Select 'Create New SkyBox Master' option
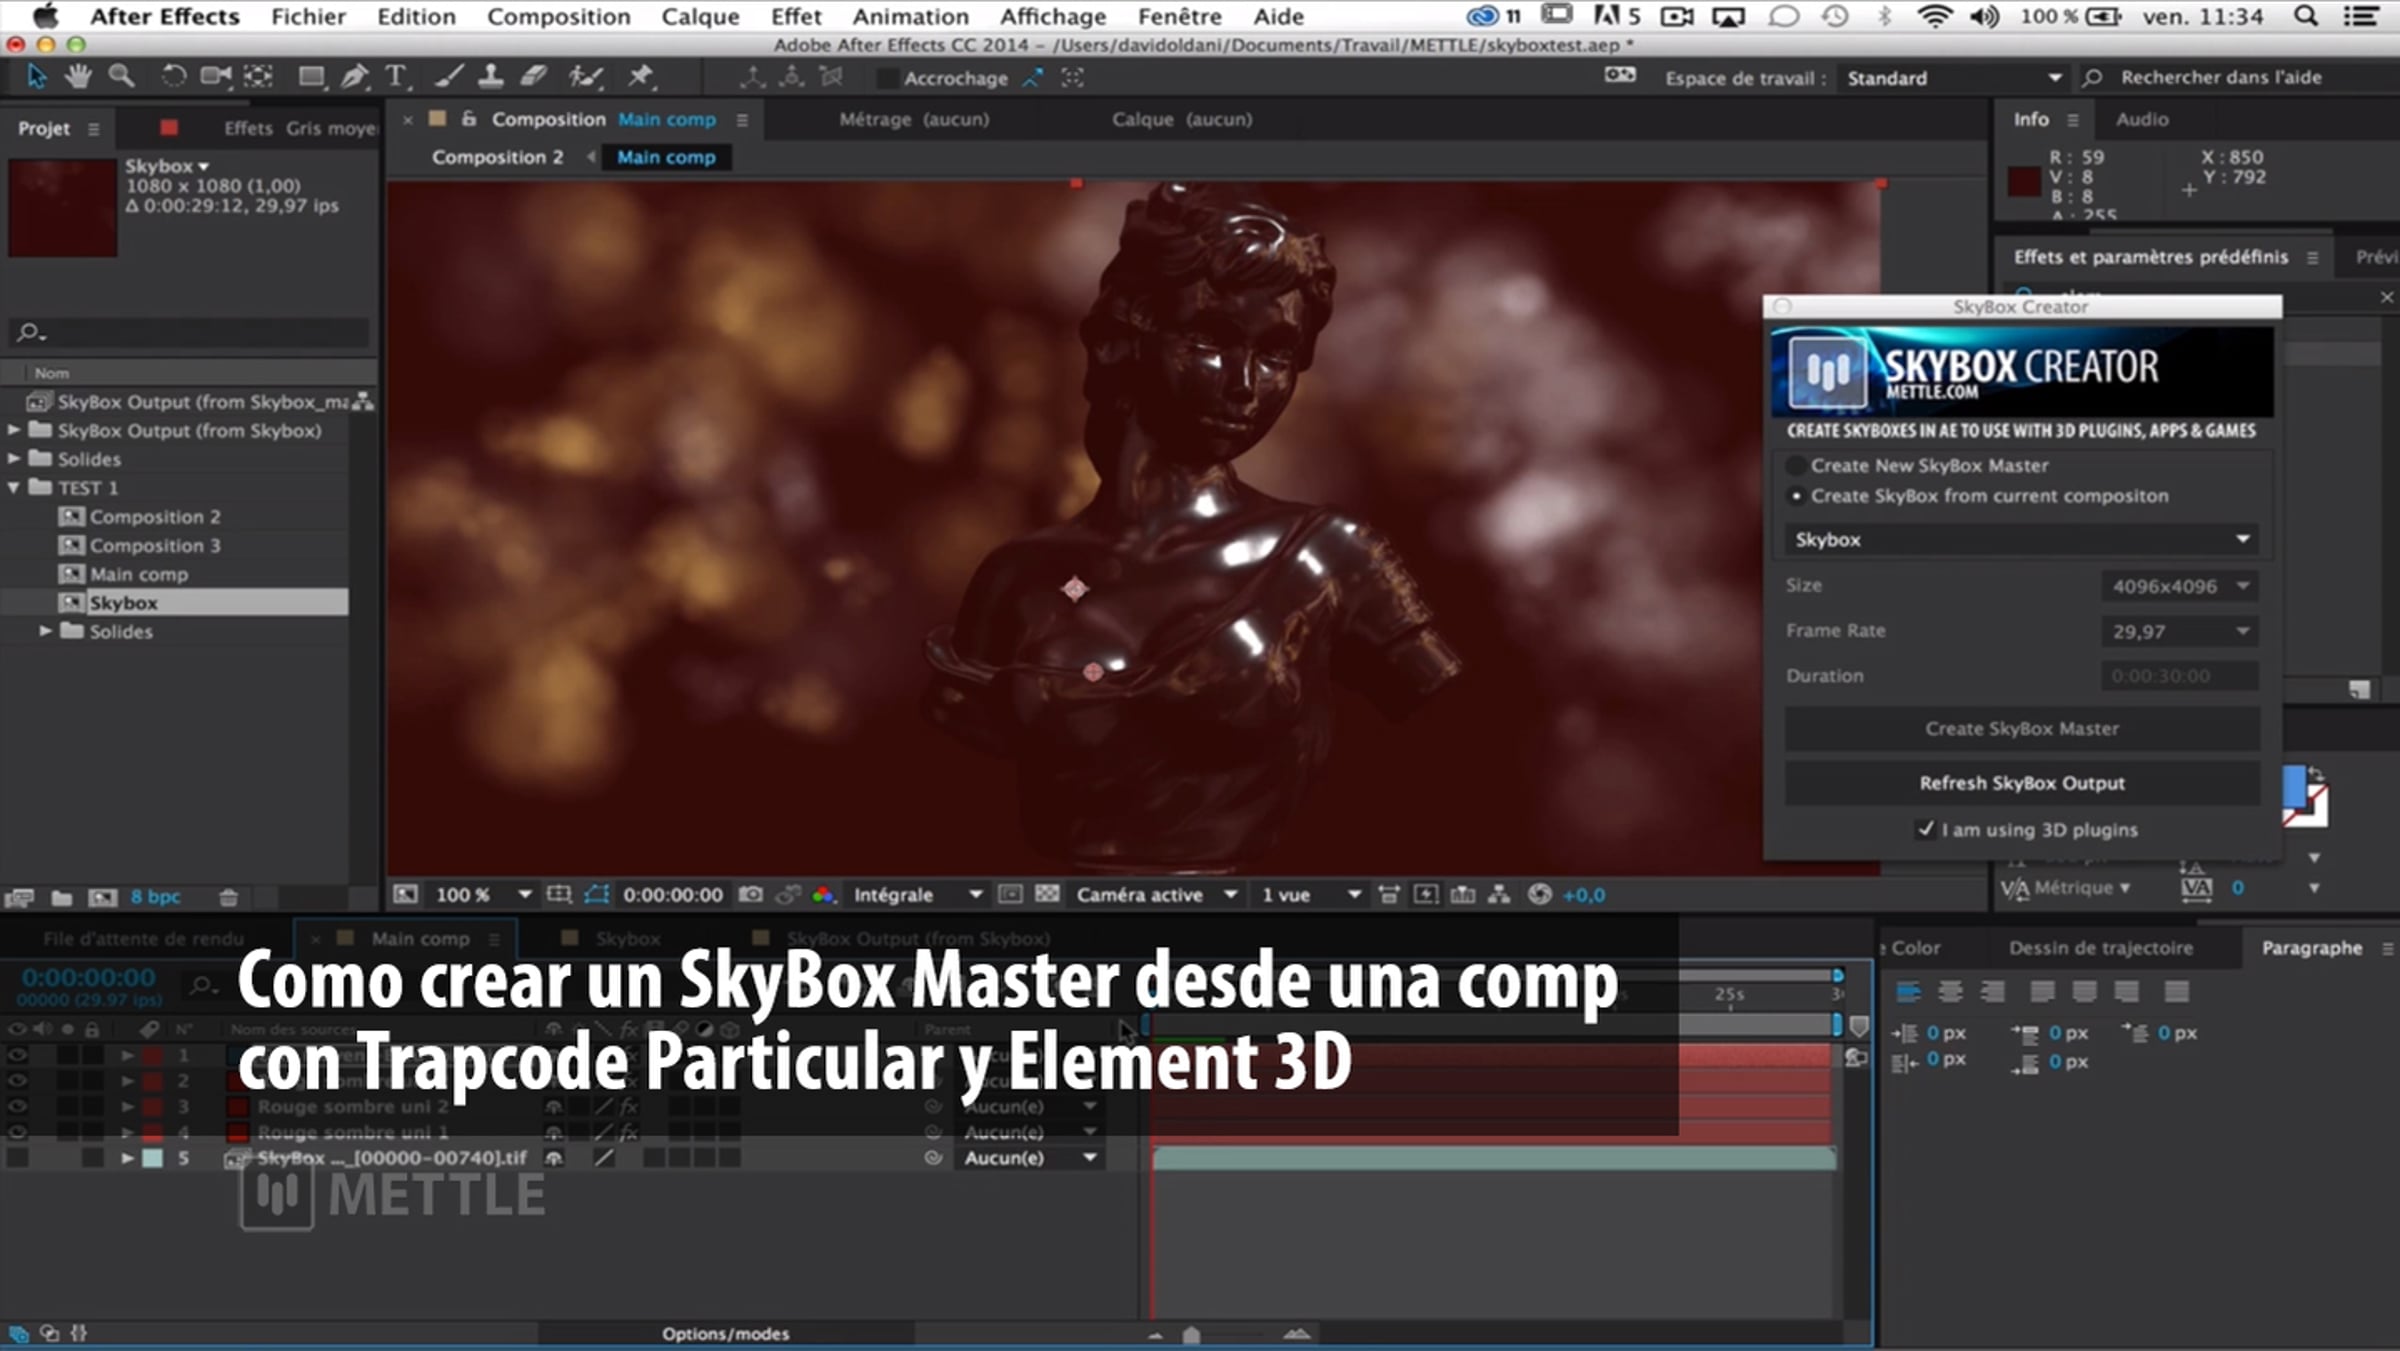This screenshot has height=1351, width=2400. (x=1797, y=465)
